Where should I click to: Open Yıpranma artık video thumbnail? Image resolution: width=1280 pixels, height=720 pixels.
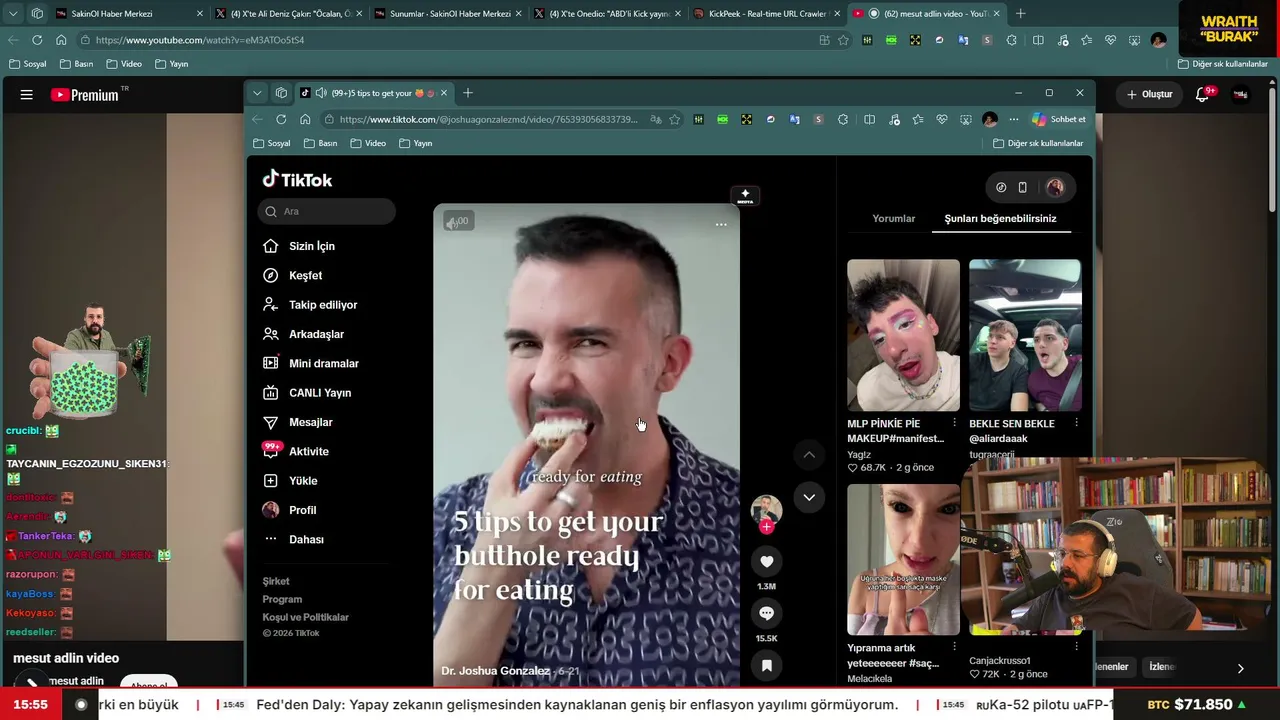tap(903, 560)
